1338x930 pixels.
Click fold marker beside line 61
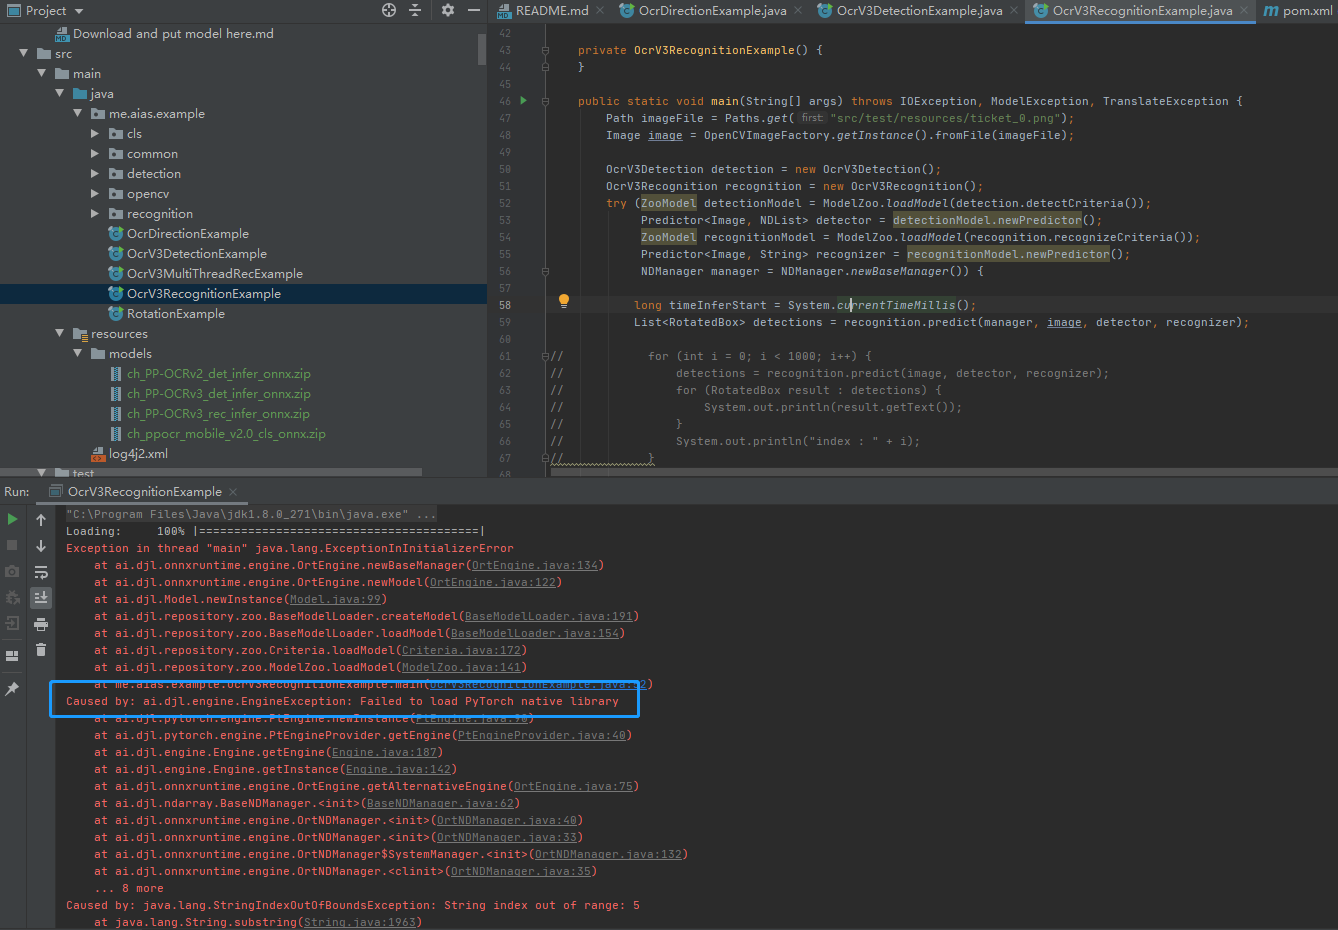(x=545, y=356)
